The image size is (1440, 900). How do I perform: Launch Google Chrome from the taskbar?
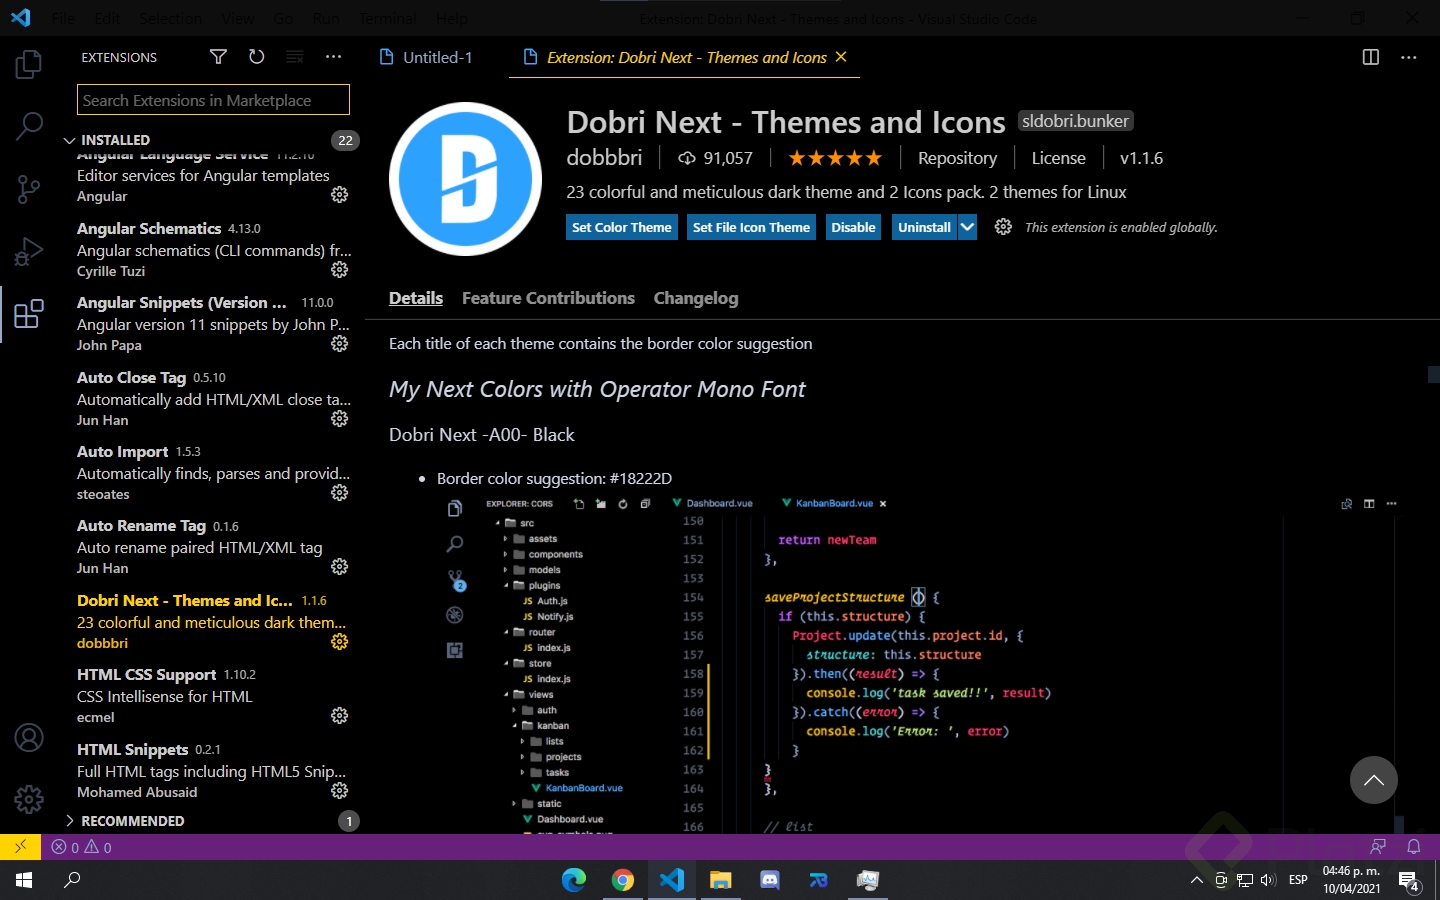[622, 880]
